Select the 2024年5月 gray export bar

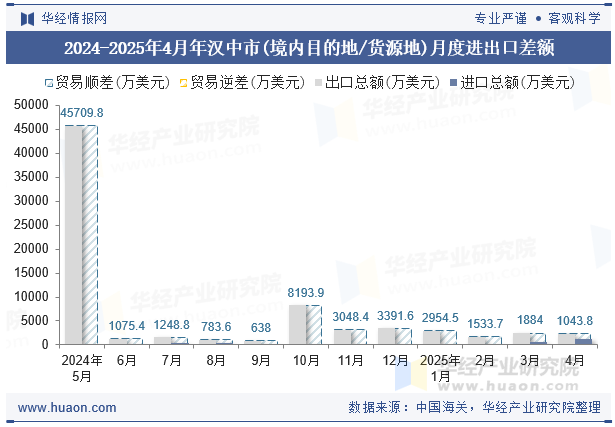pyautogui.click(x=74, y=235)
